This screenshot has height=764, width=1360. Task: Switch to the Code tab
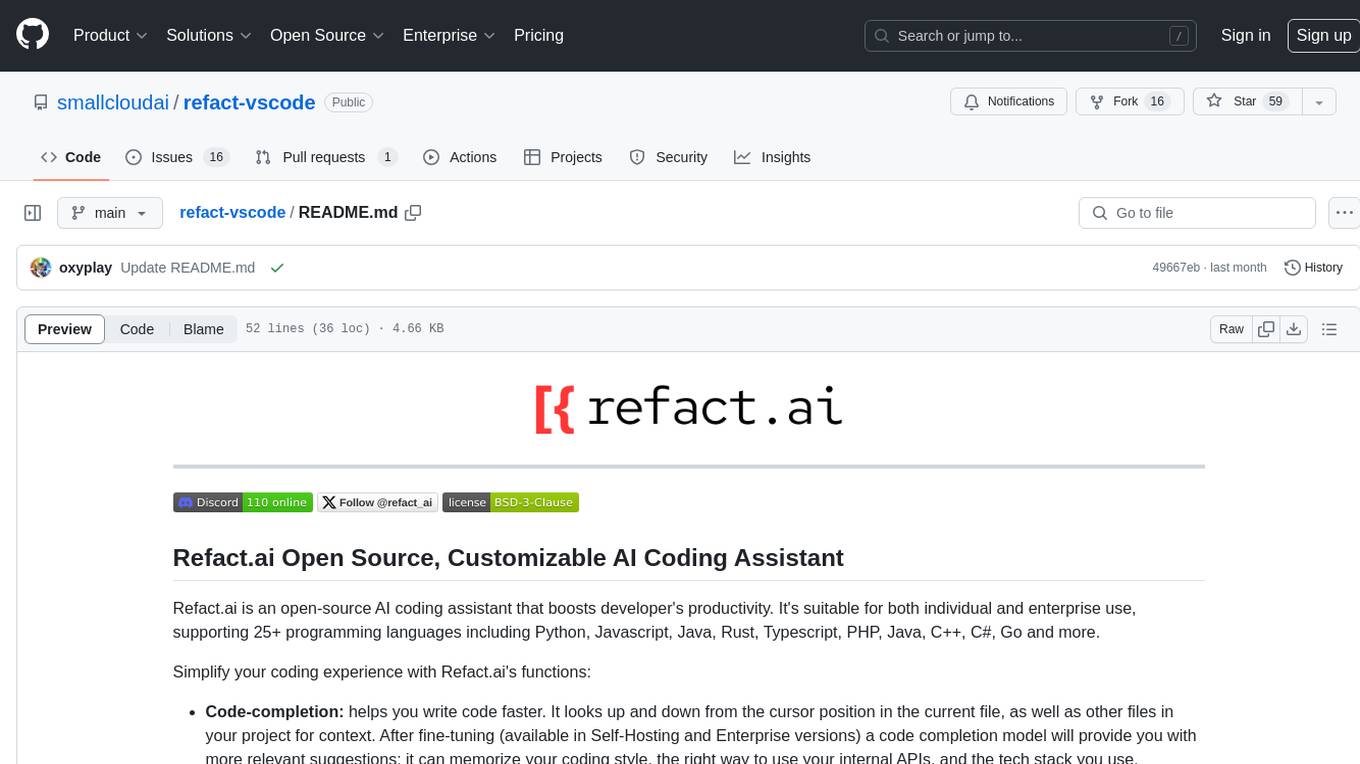point(71,157)
